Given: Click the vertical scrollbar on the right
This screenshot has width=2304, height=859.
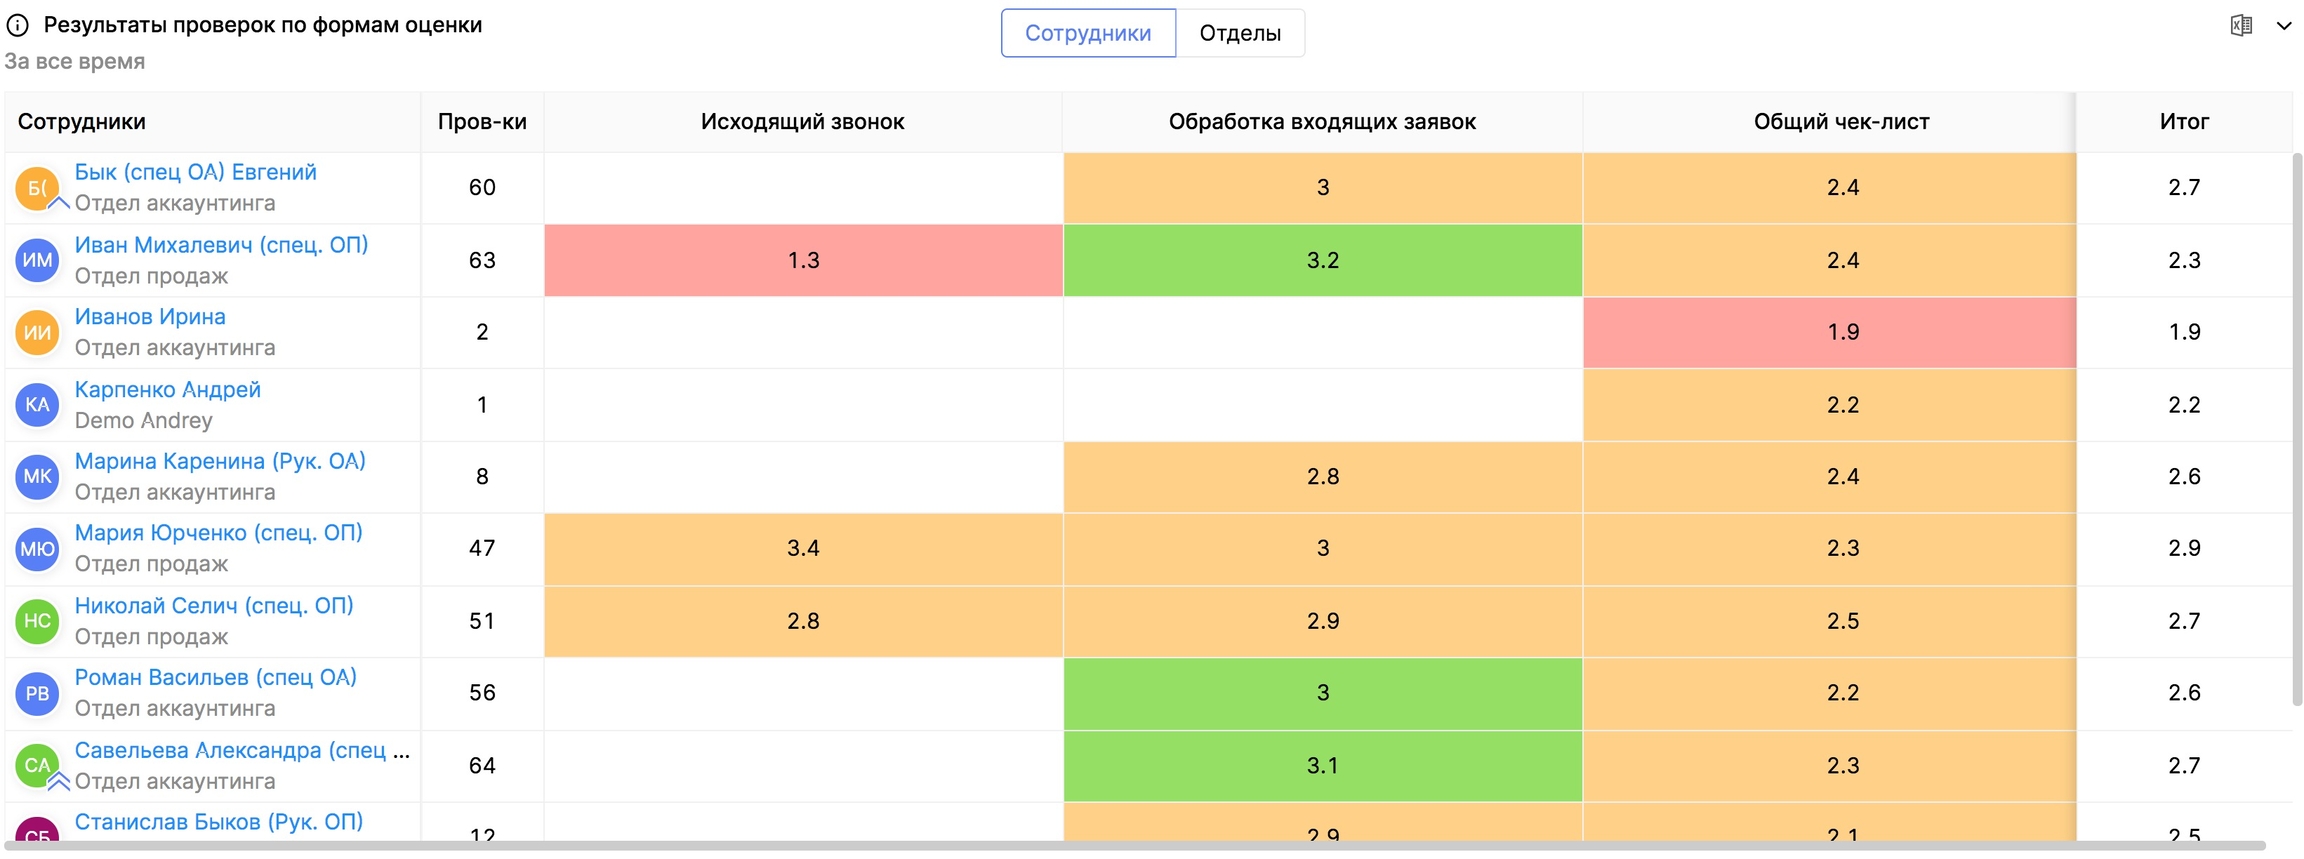Looking at the screenshot, I should click(2297, 430).
